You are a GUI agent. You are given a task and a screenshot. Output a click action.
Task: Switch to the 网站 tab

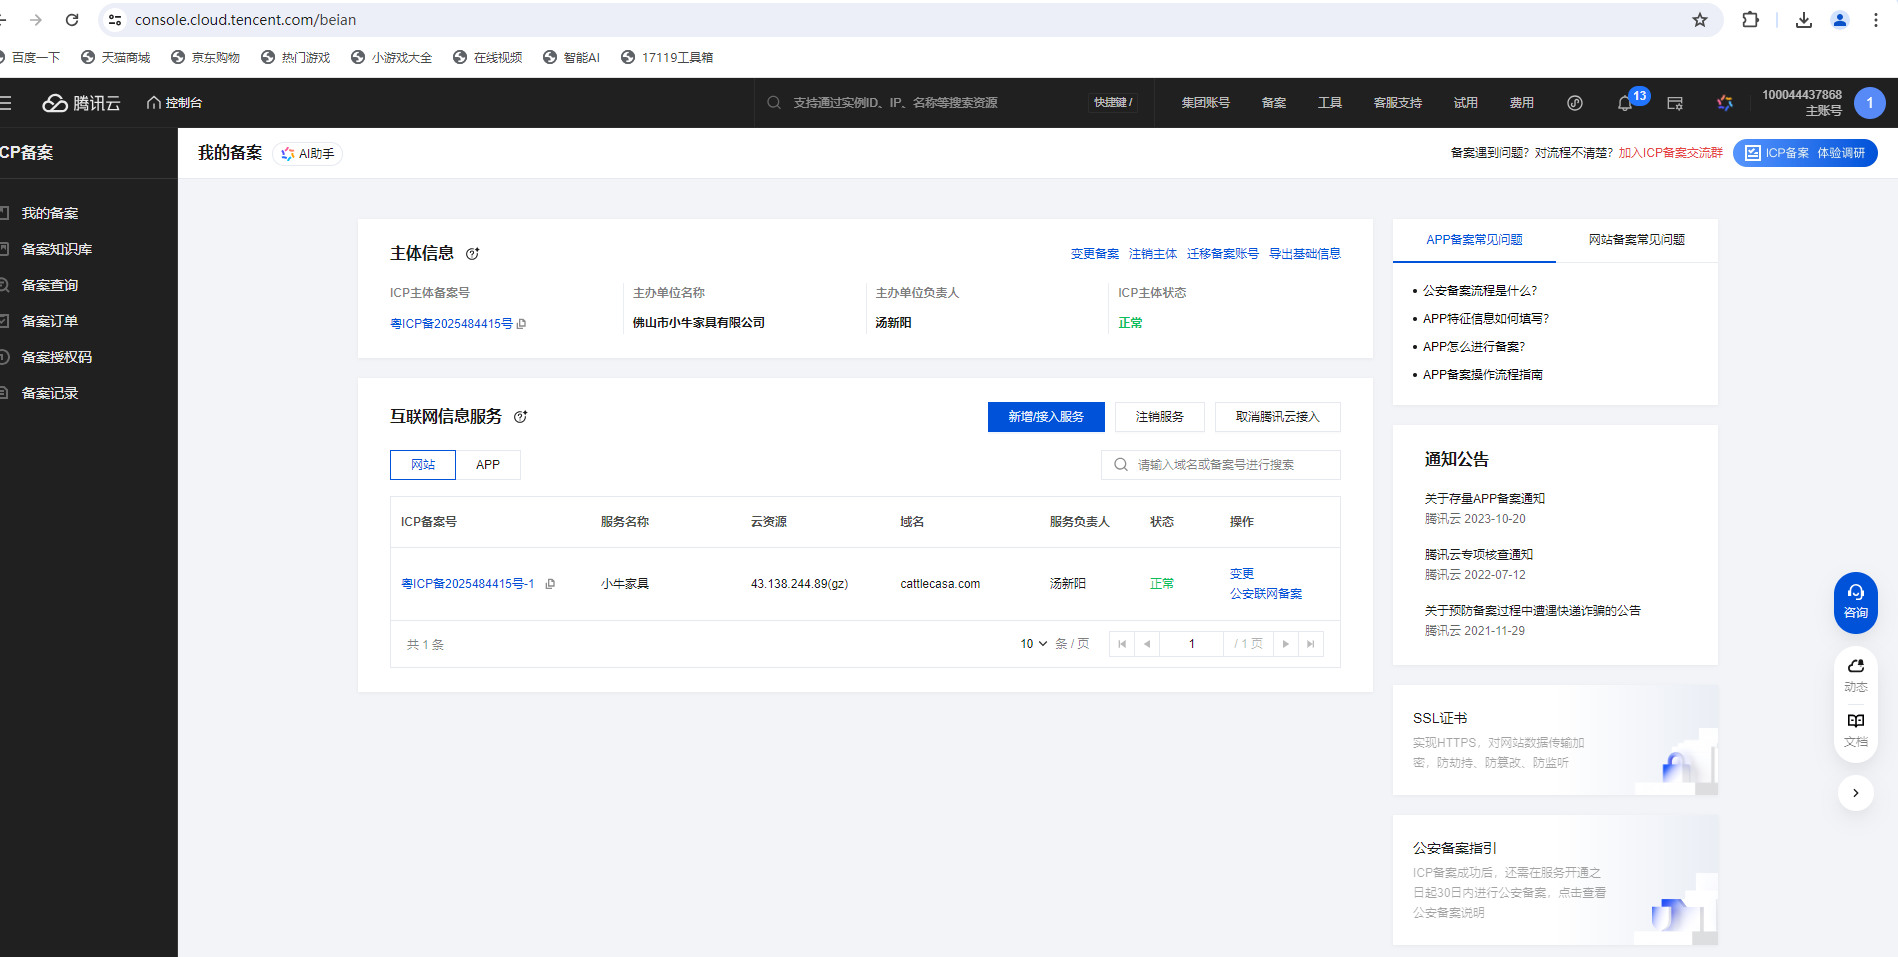[423, 465]
